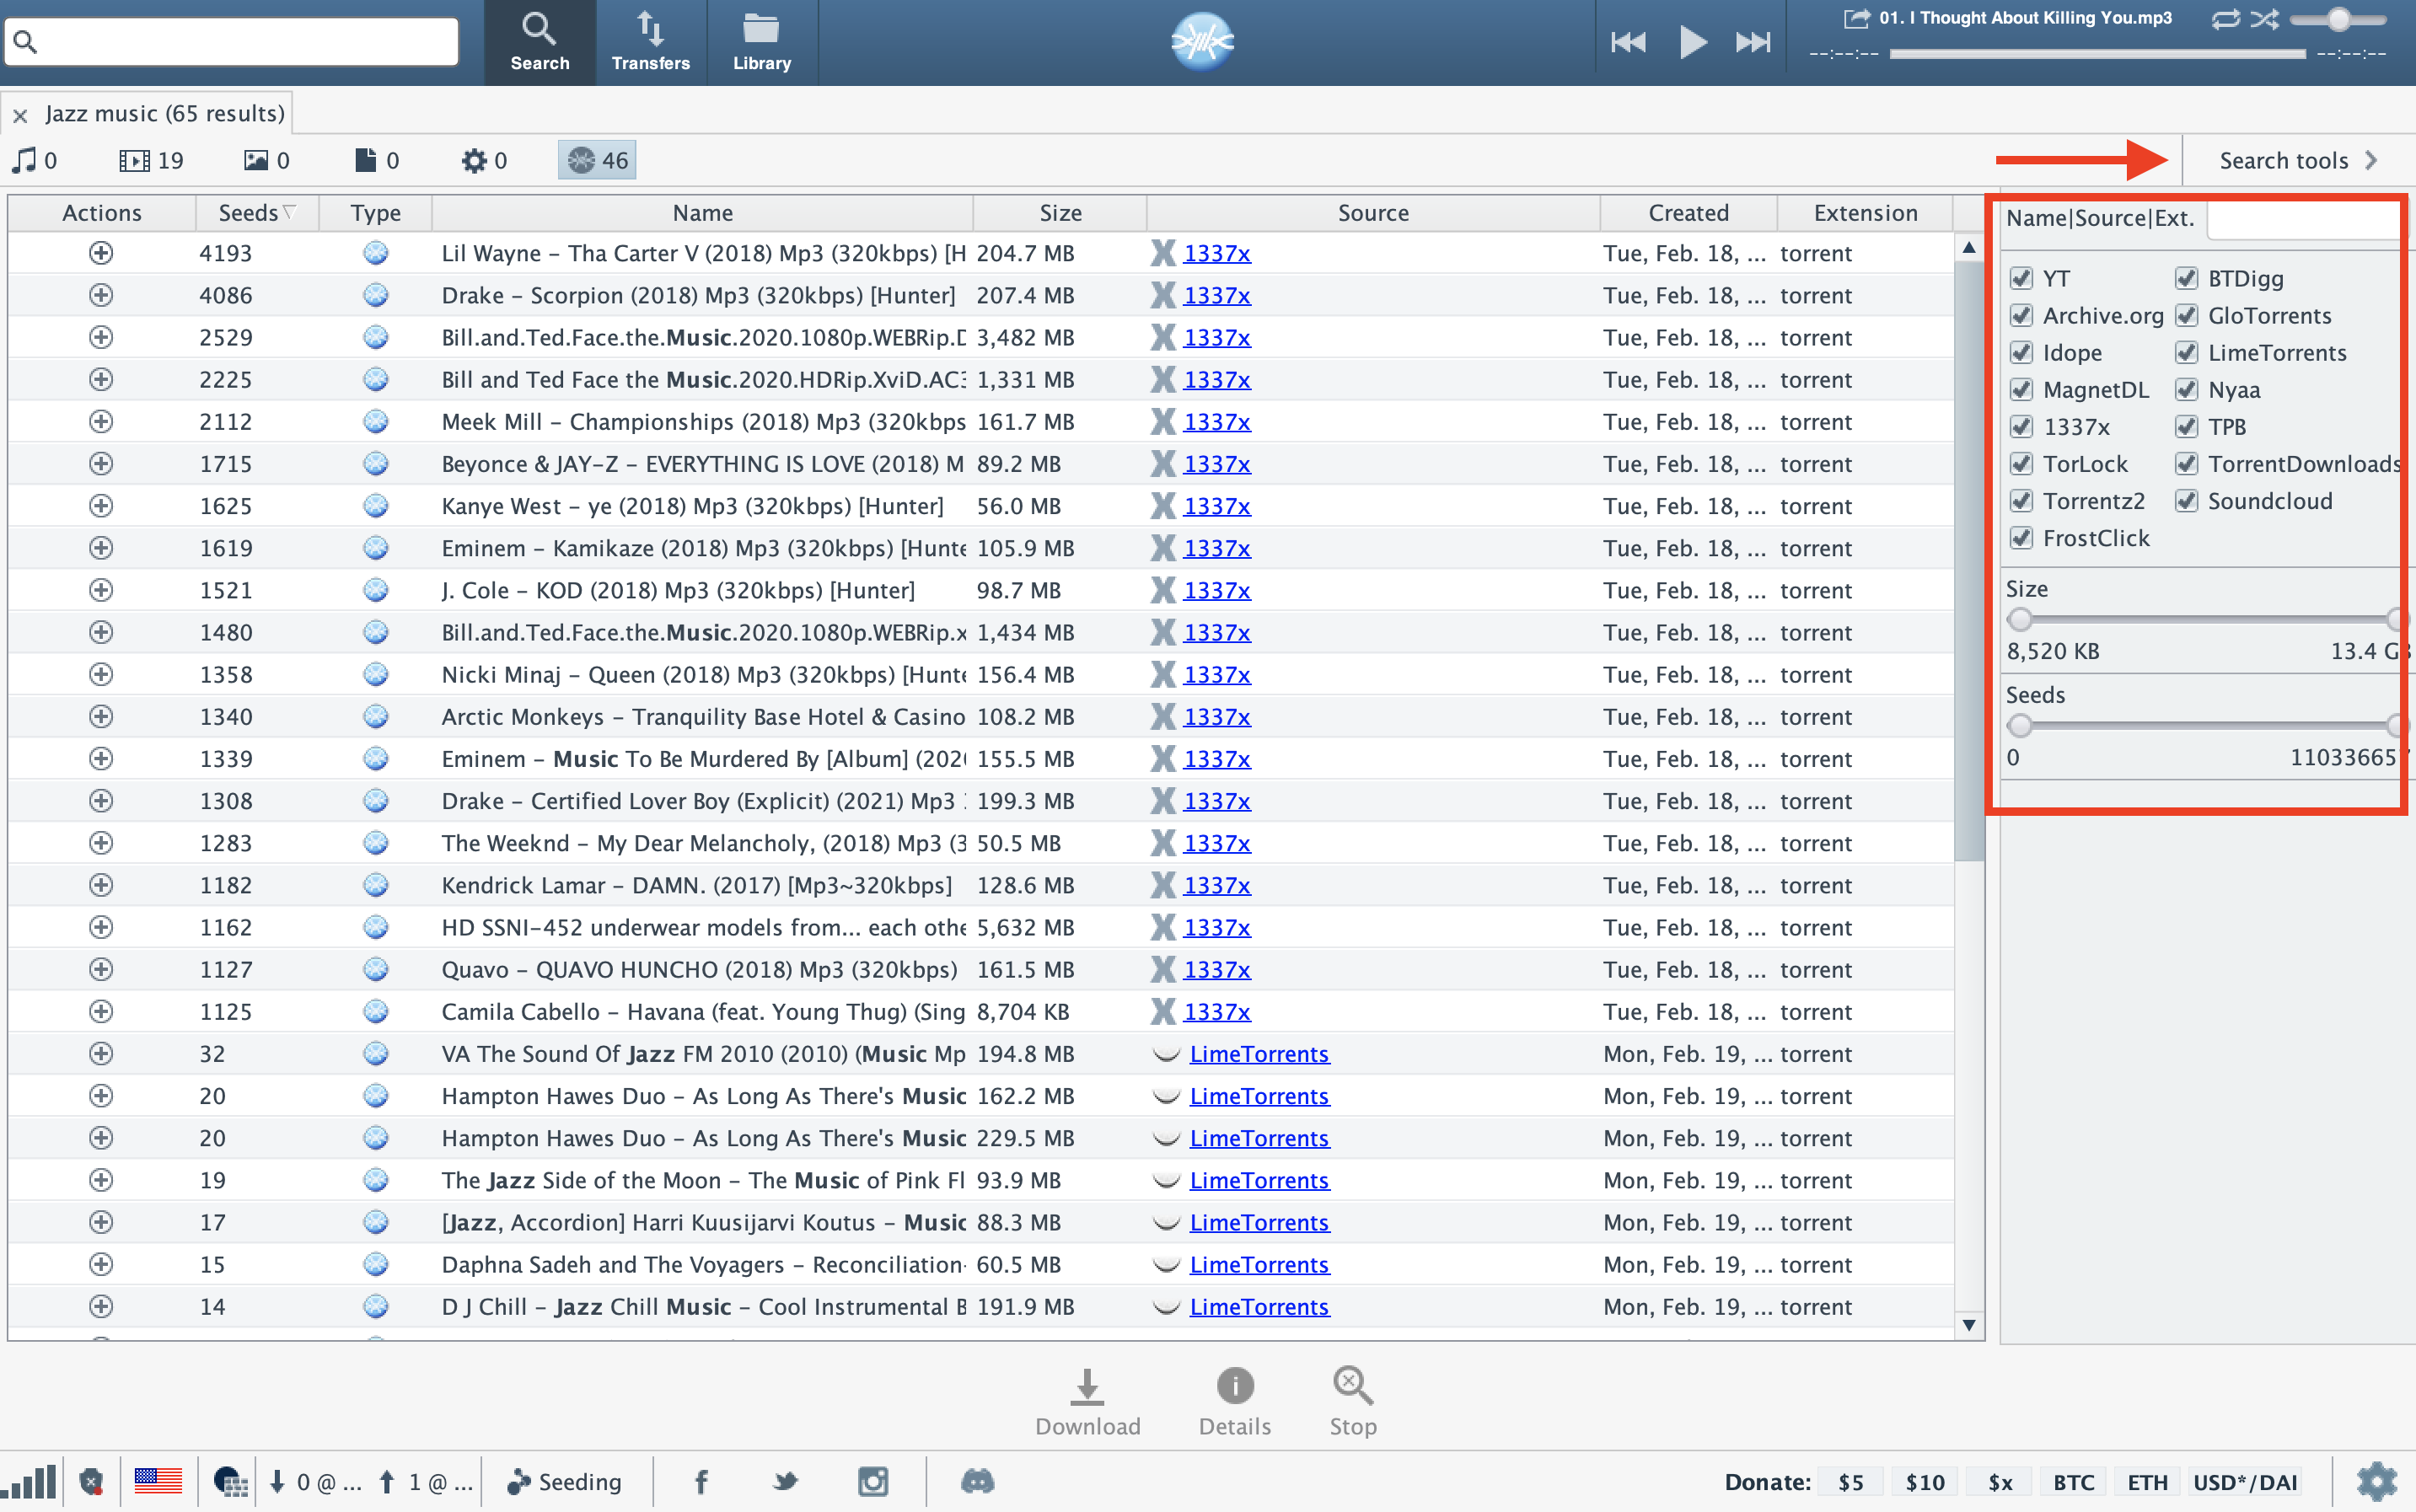Collapse the Search tools panel
Screen dimensions: 2416x1512
(2297, 160)
